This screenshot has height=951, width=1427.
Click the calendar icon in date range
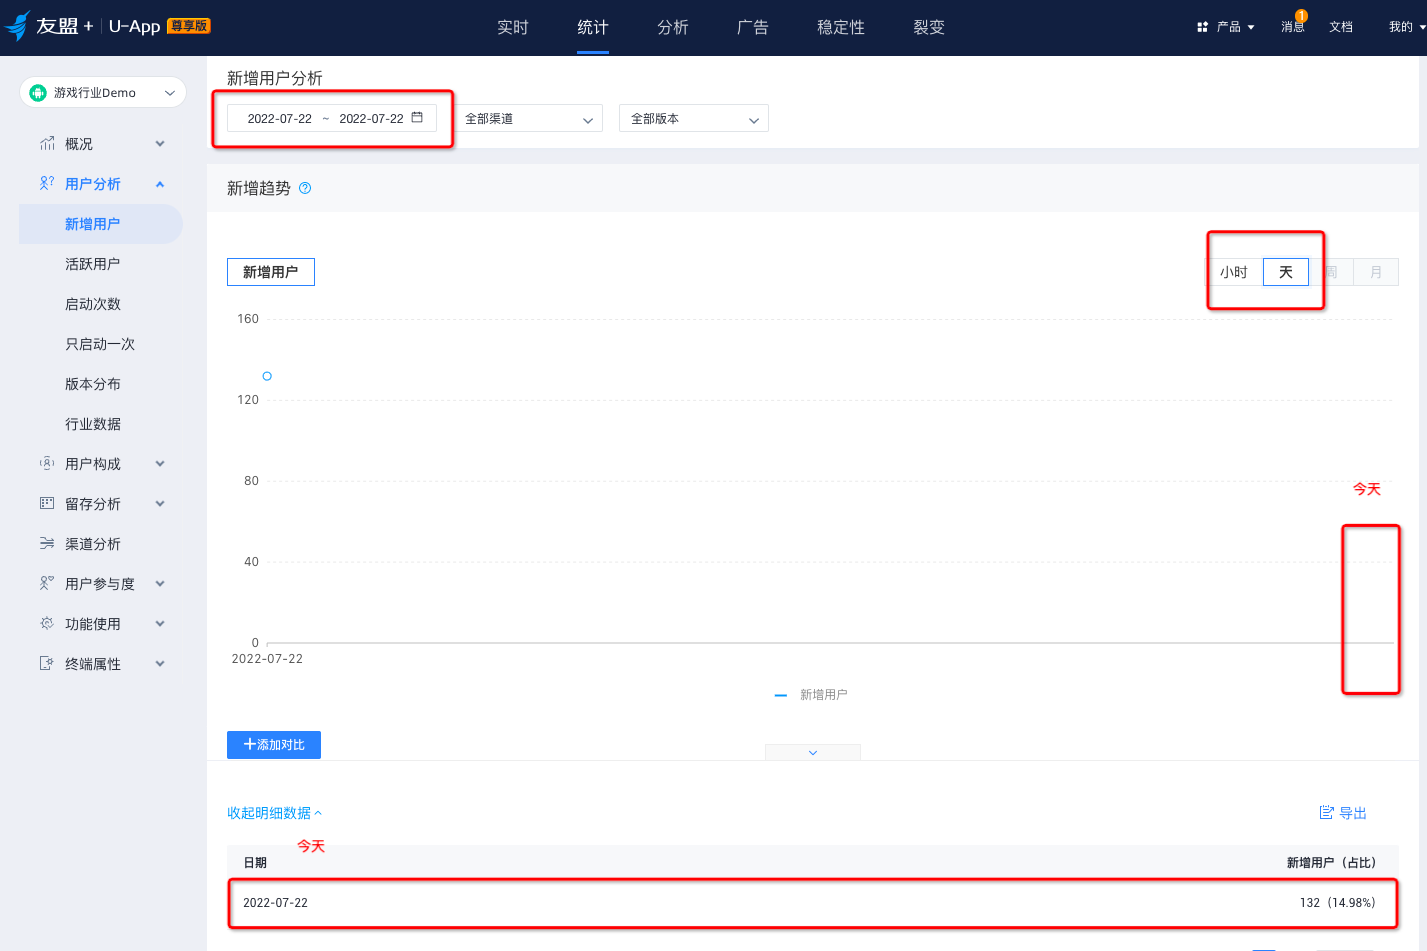click(417, 117)
